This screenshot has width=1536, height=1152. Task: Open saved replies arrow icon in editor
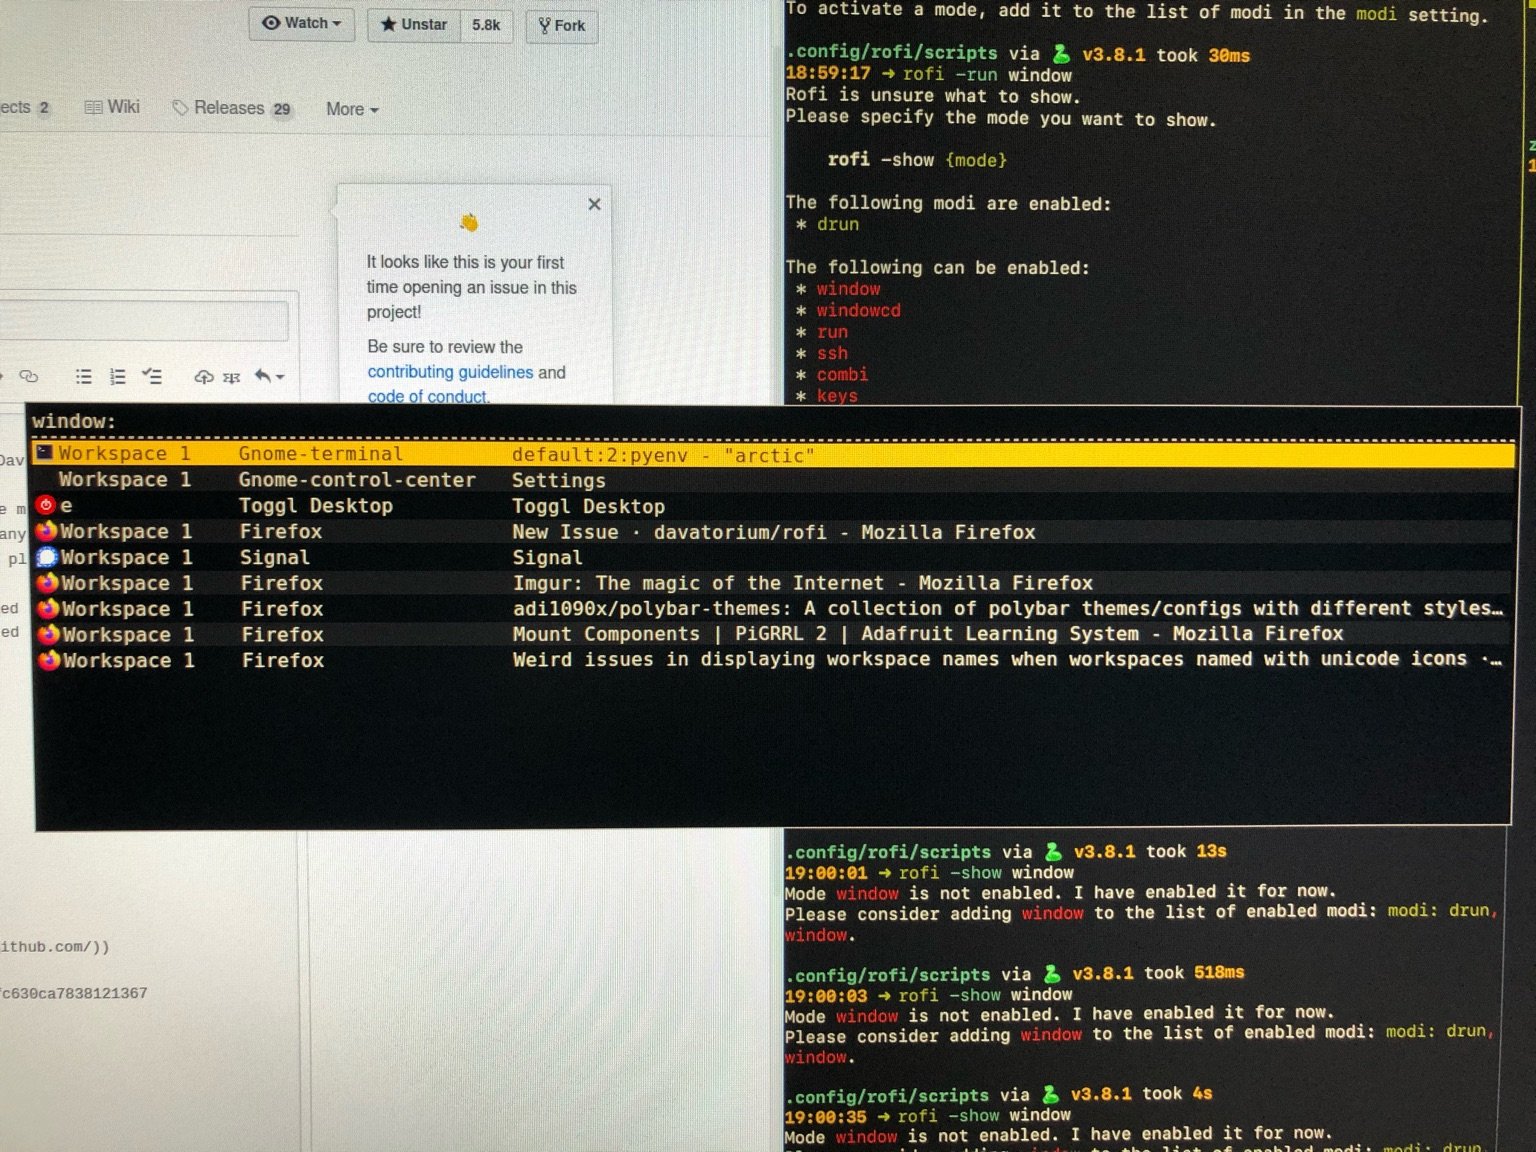click(x=268, y=376)
